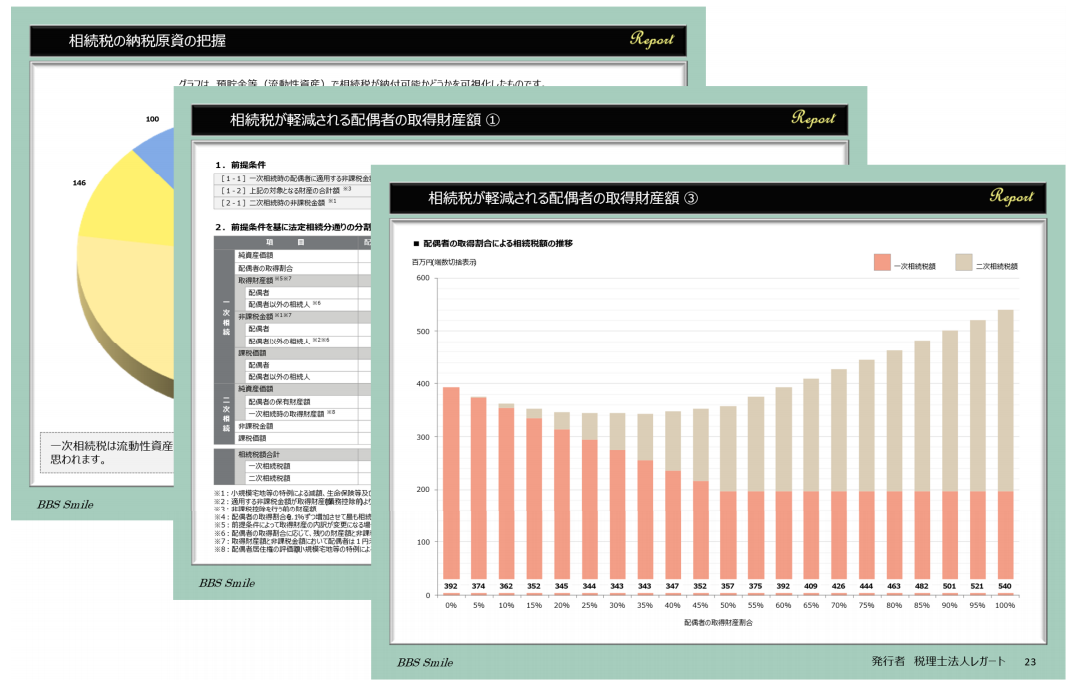The width and height of the screenshot is (1080, 690).
Task: Select the 一次相続税額 legend color box
Action: [x=881, y=263]
